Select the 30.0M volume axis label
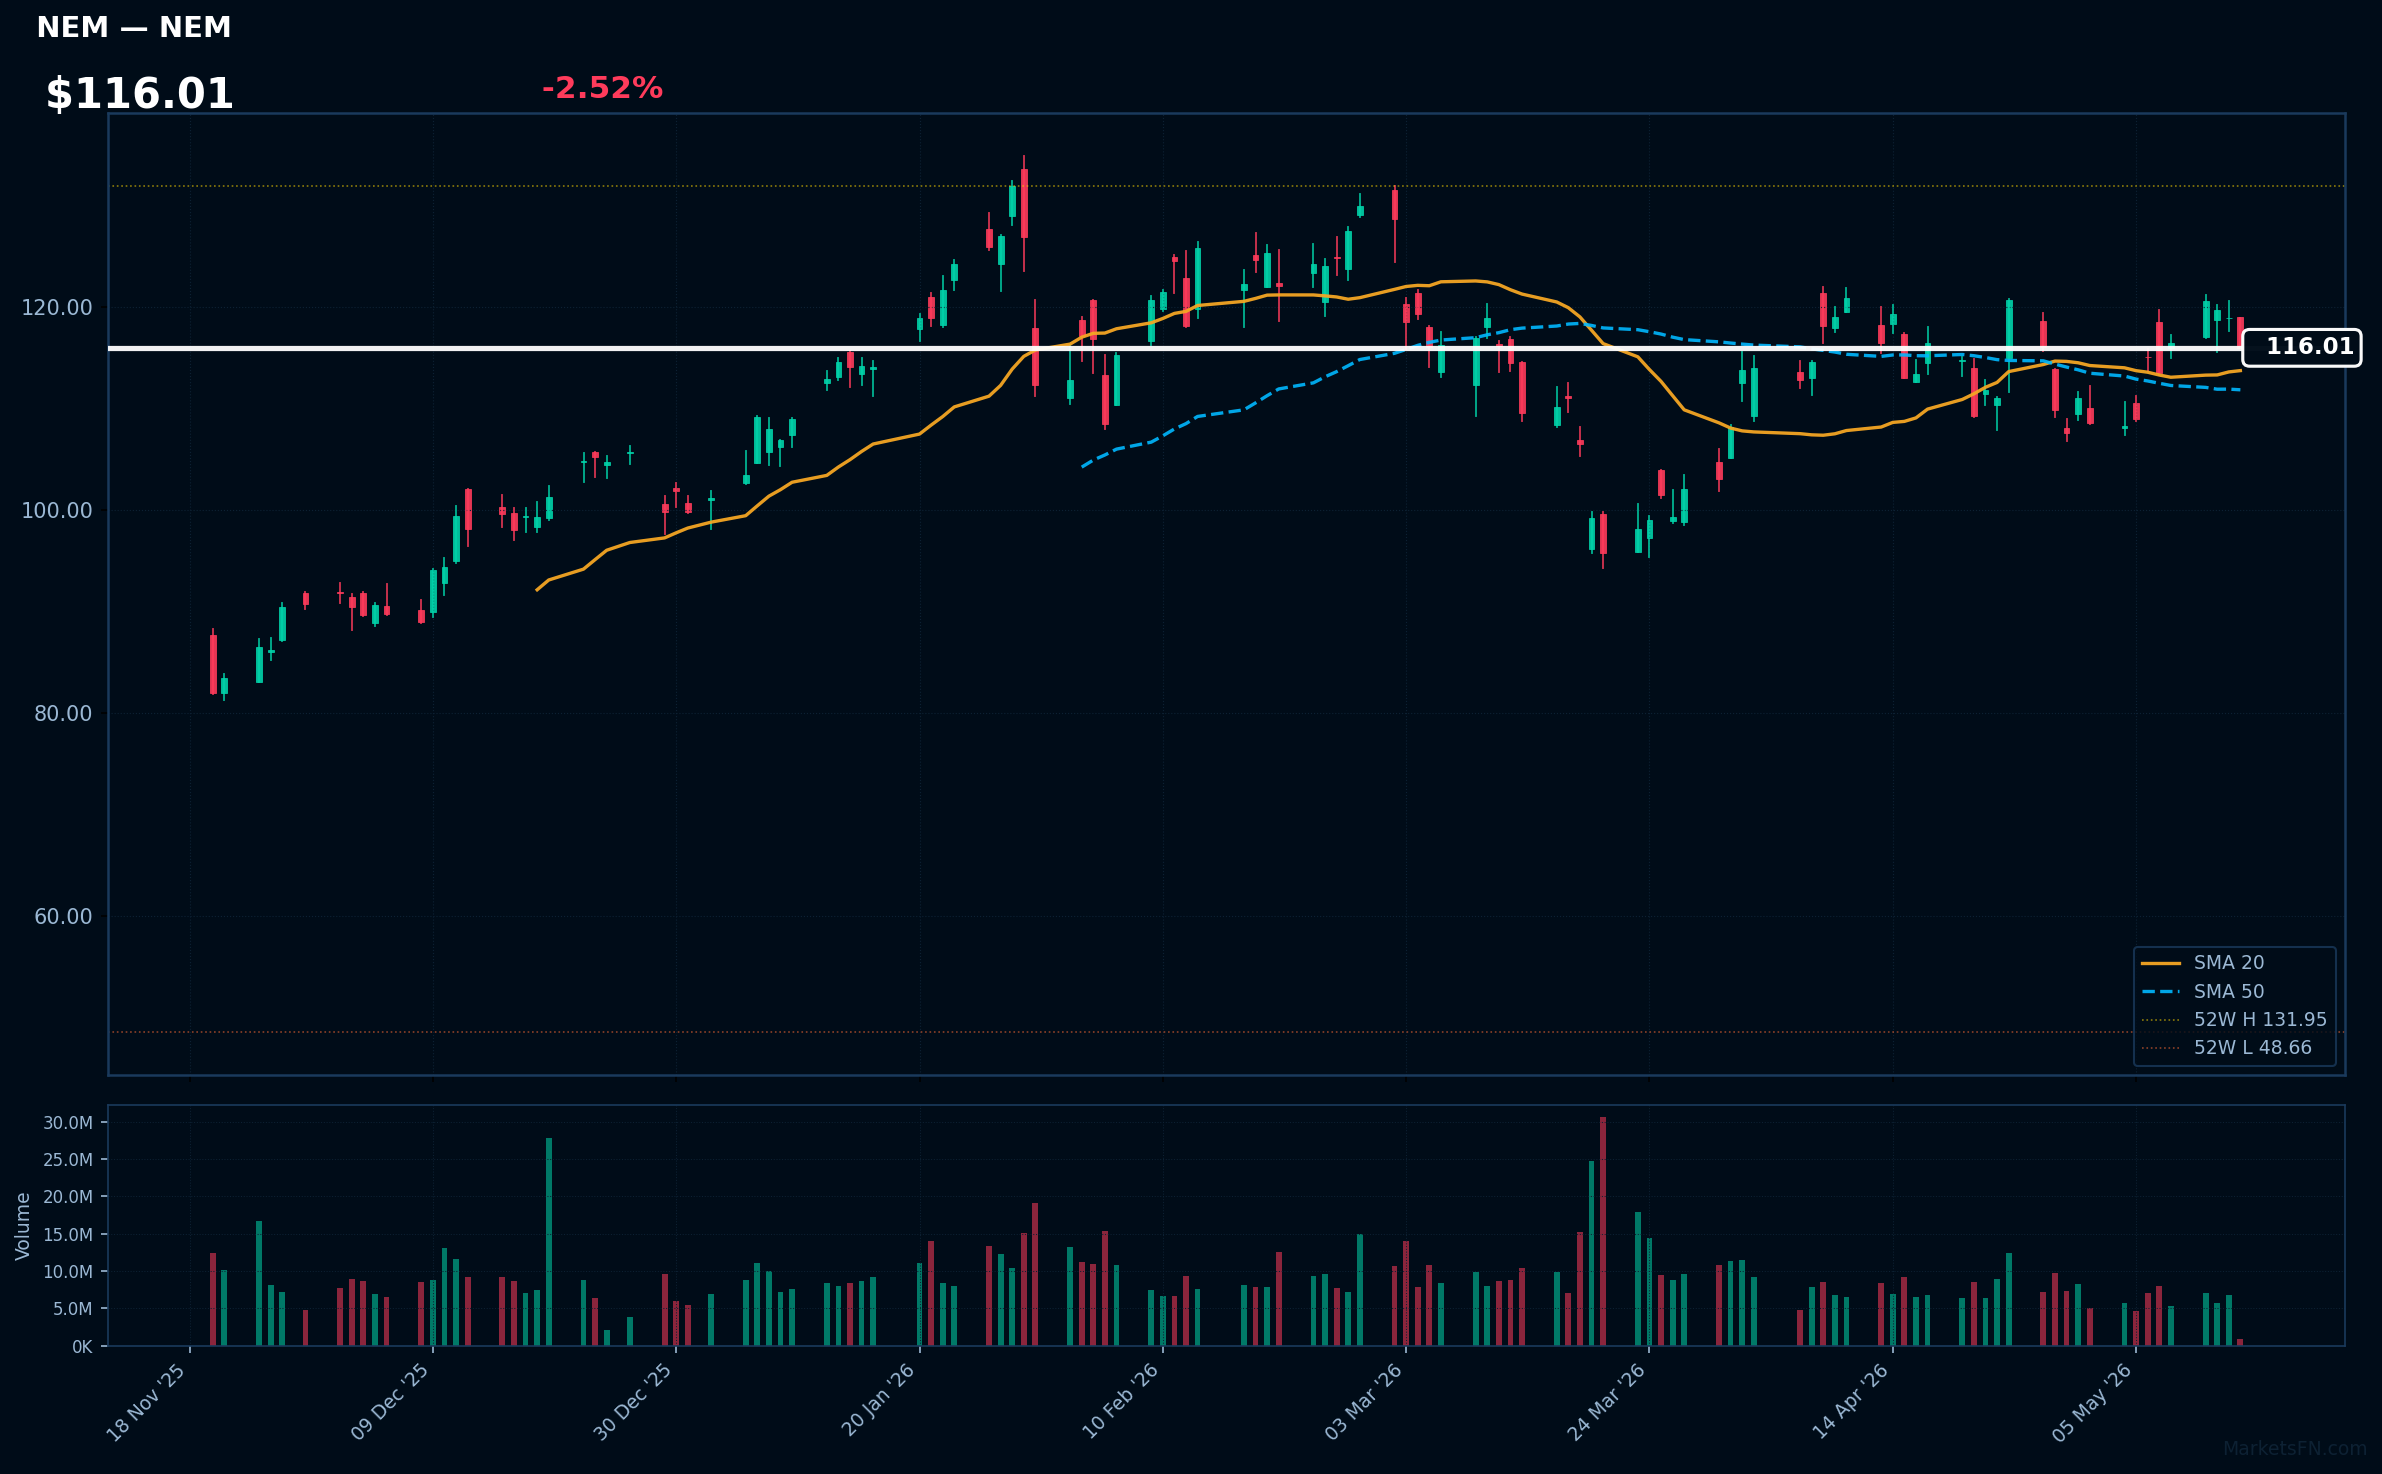The width and height of the screenshot is (2382, 1474). tap(68, 1123)
